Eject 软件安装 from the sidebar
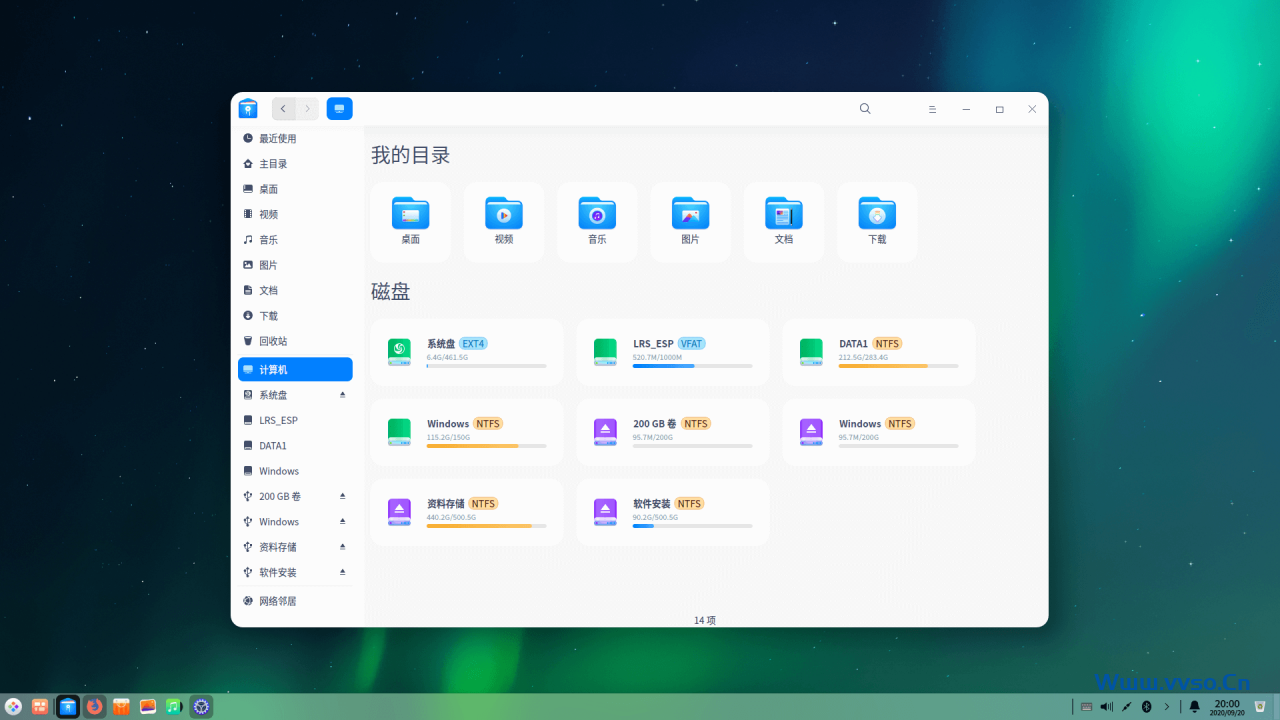Viewport: 1280px width, 720px height. pyautogui.click(x=342, y=572)
